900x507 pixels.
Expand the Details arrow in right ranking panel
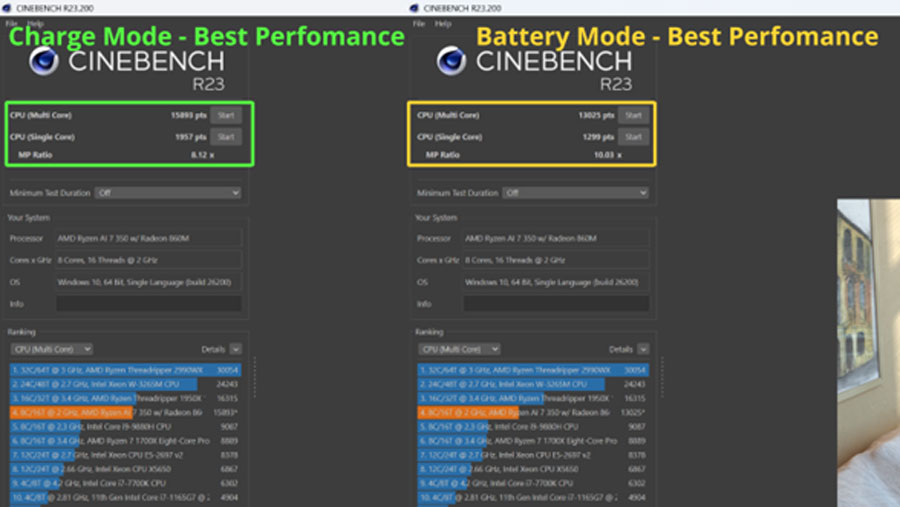click(x=642, y=349)
